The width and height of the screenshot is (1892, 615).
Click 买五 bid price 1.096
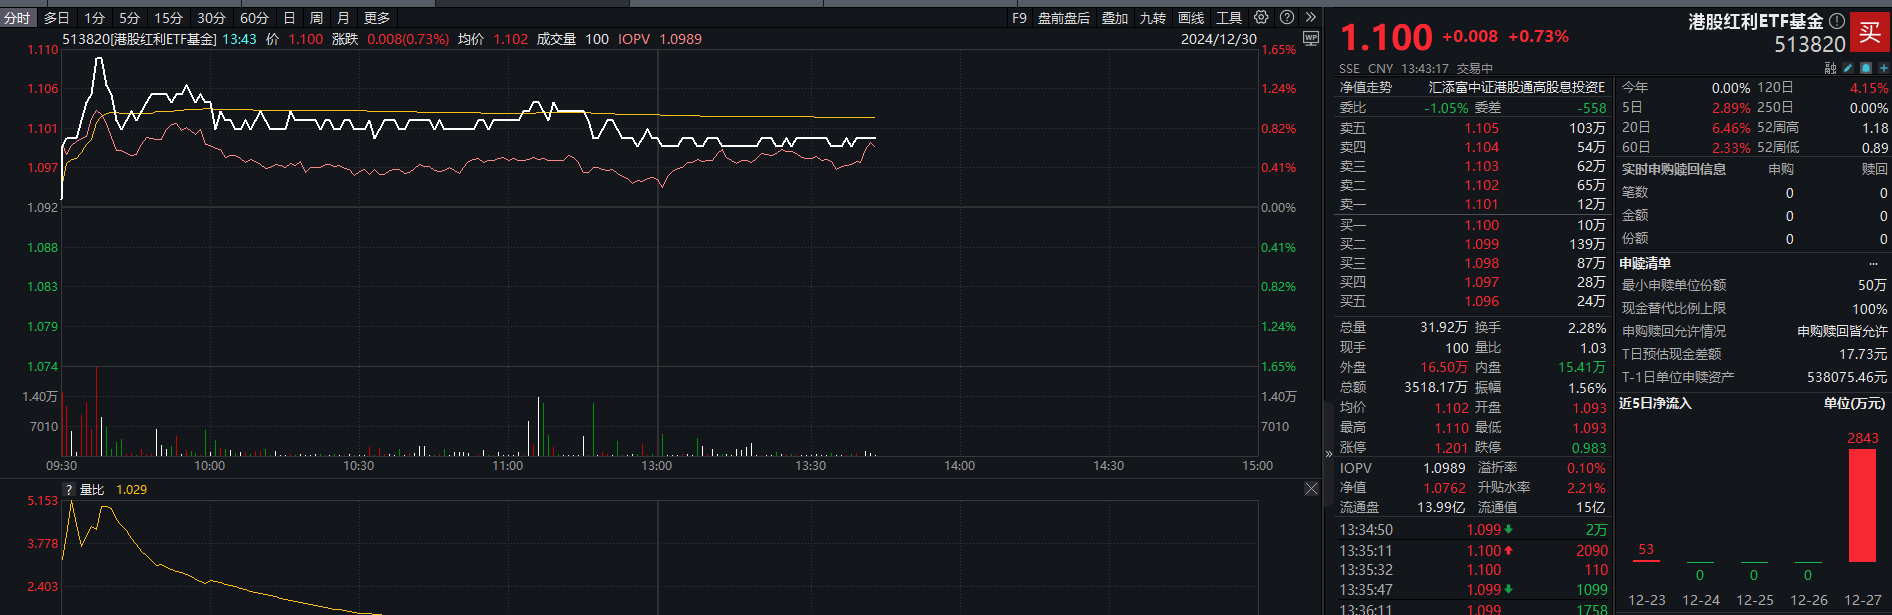point(1482,301)
